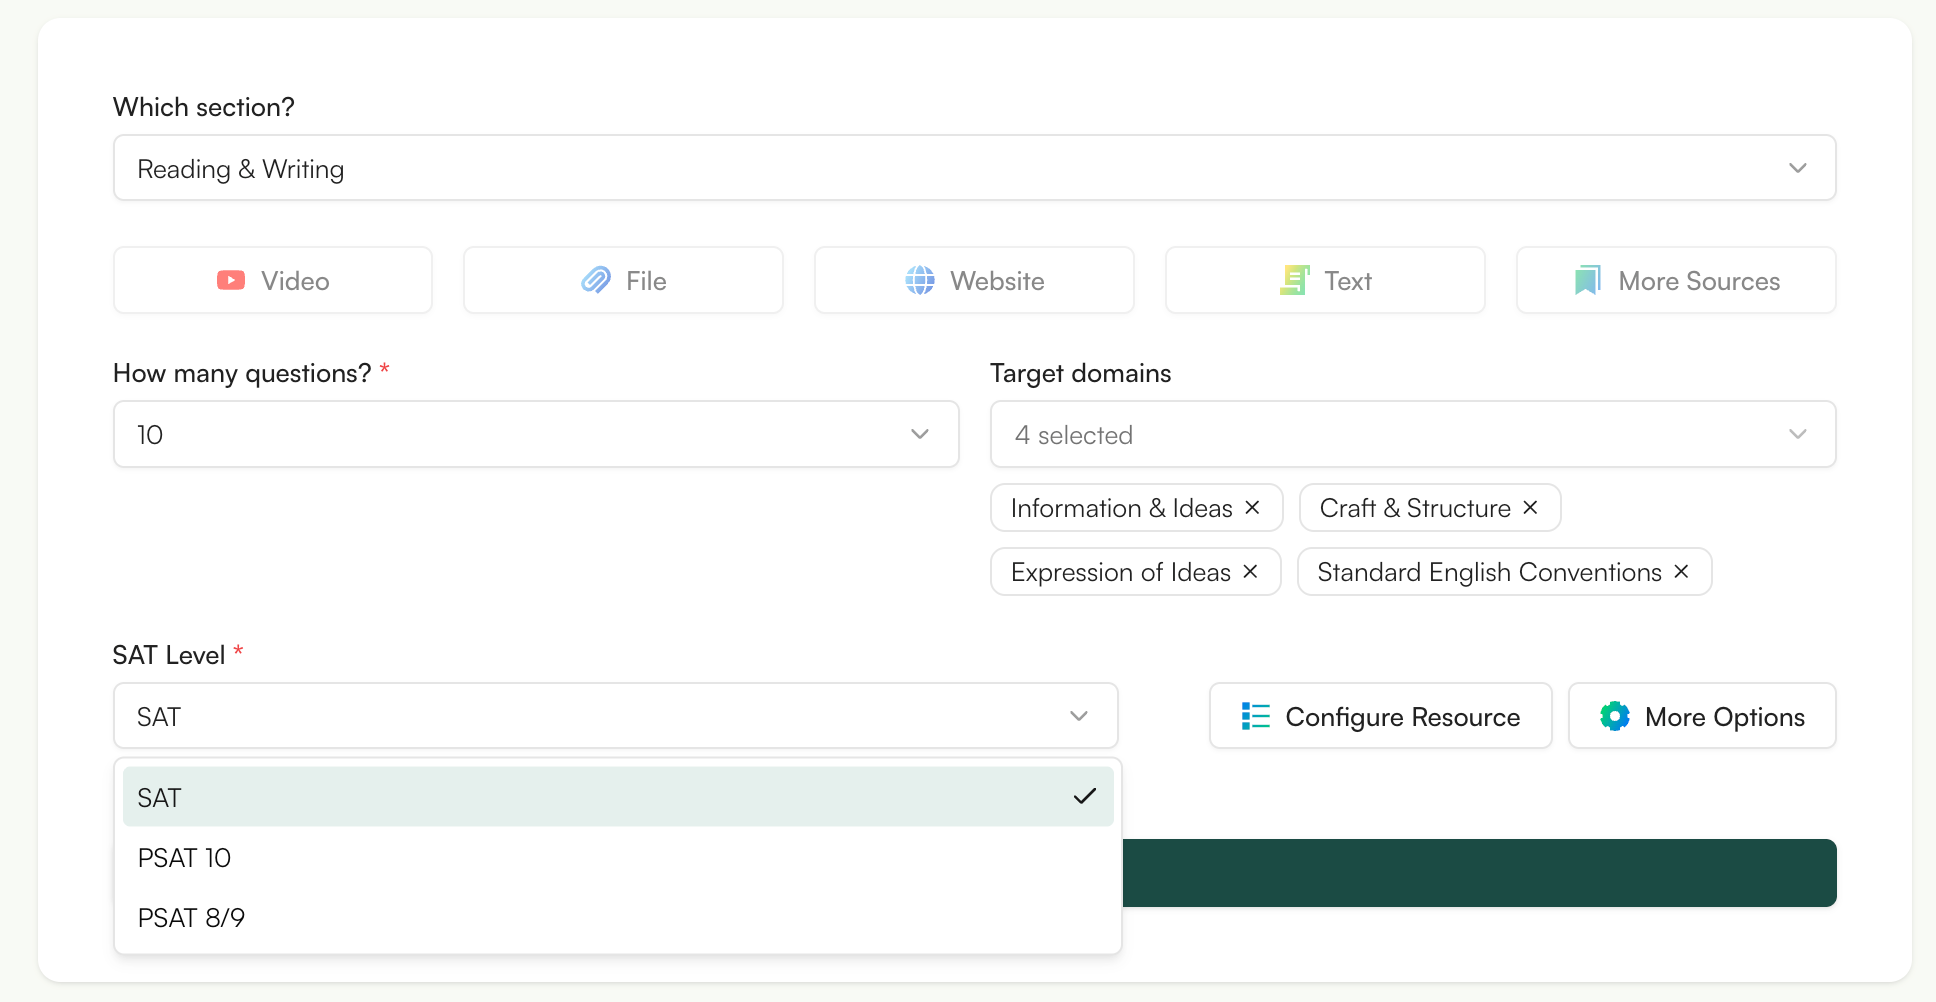The width and height of the screenshot is (1936, 1002).
Task: Collapse the SAT Level dropdown field
Action: coord(616,716)
